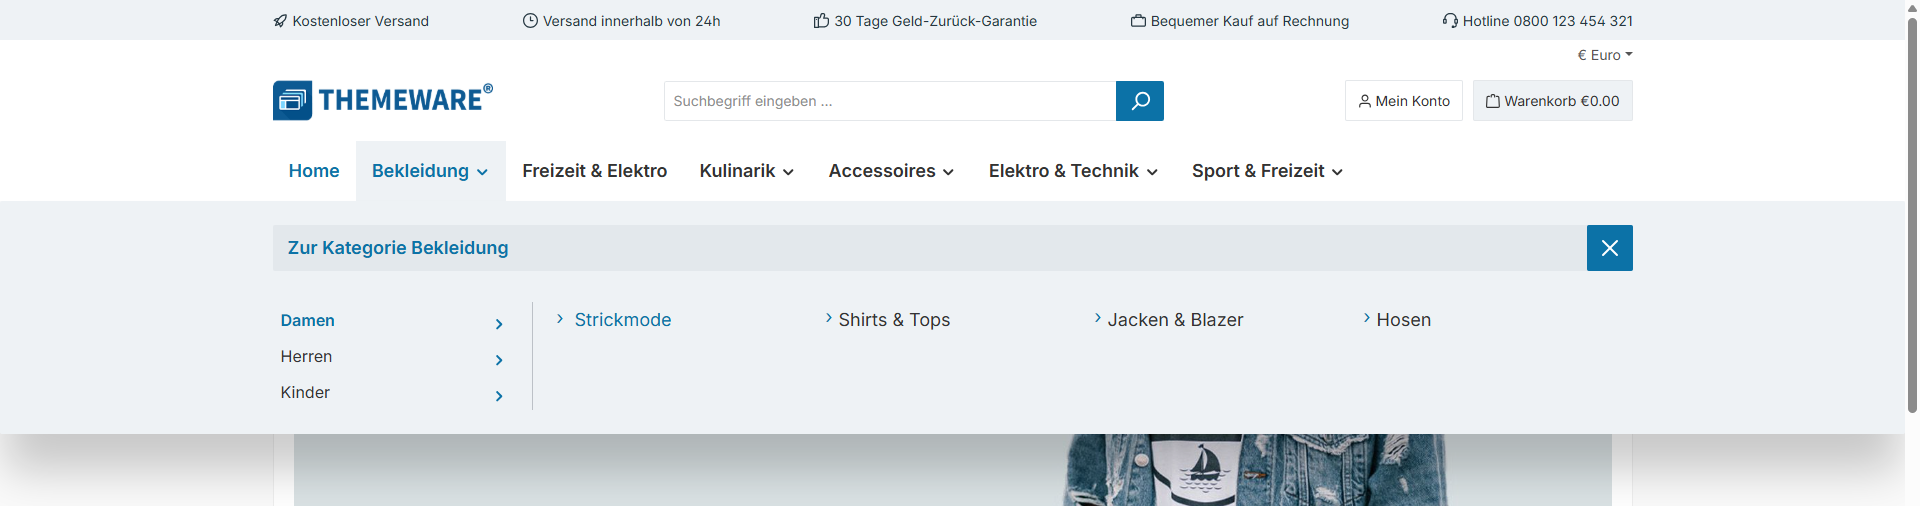1920x506 pixels.
Task: Click the magnifier search button
Action: click(x=1139, y=101)
